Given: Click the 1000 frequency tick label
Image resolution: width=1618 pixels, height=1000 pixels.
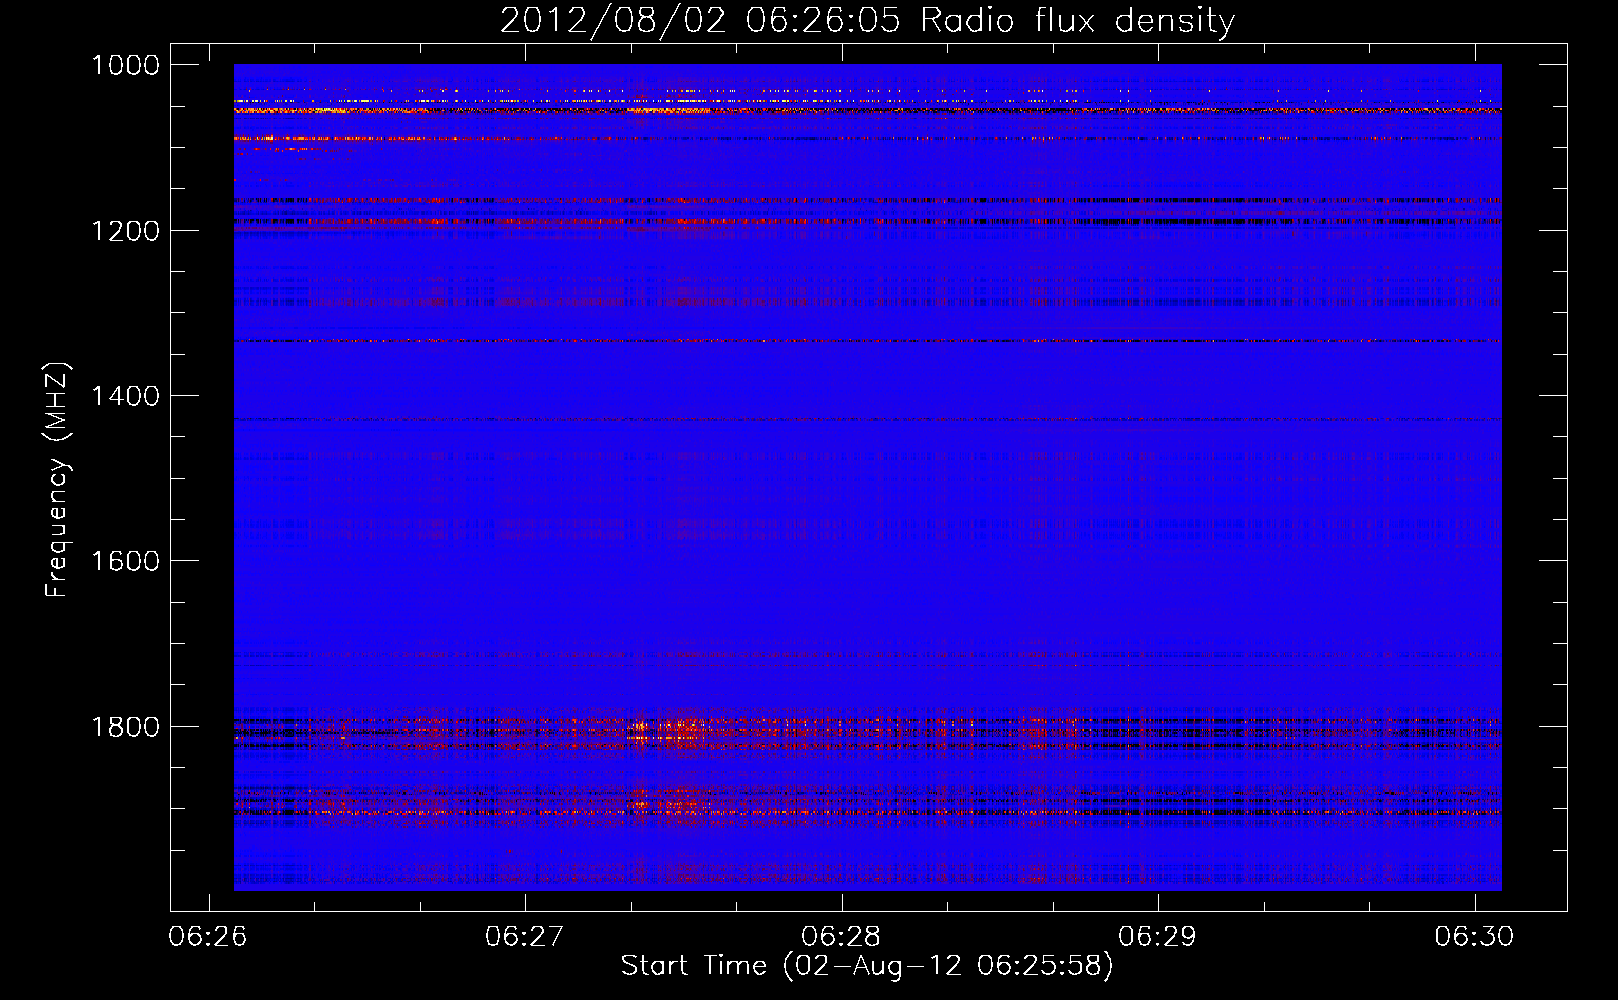Looking at the screenshot, I should tap(125, 65).
